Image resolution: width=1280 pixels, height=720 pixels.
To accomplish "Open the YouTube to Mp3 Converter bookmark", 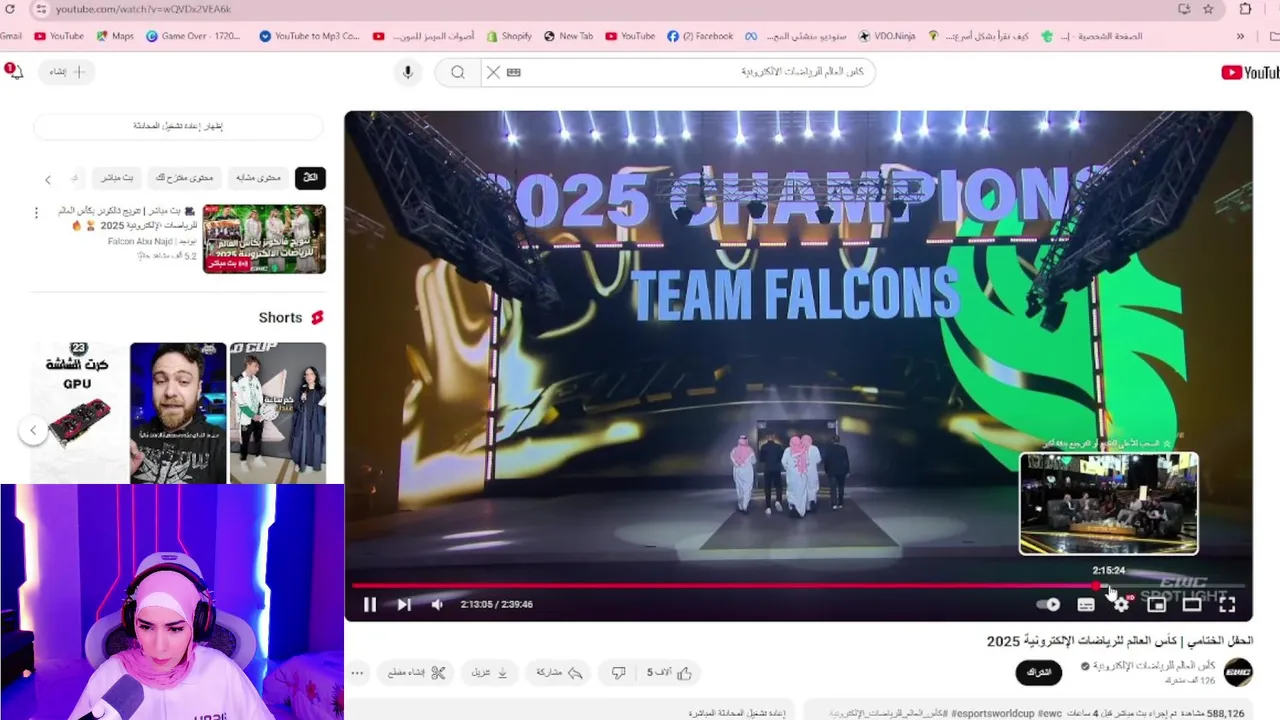I will pyautogui.click(x=310, y=36).
